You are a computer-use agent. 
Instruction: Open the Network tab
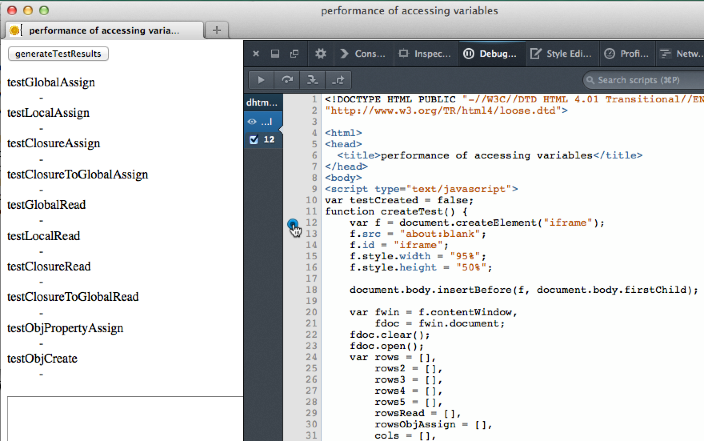(683, 54)
